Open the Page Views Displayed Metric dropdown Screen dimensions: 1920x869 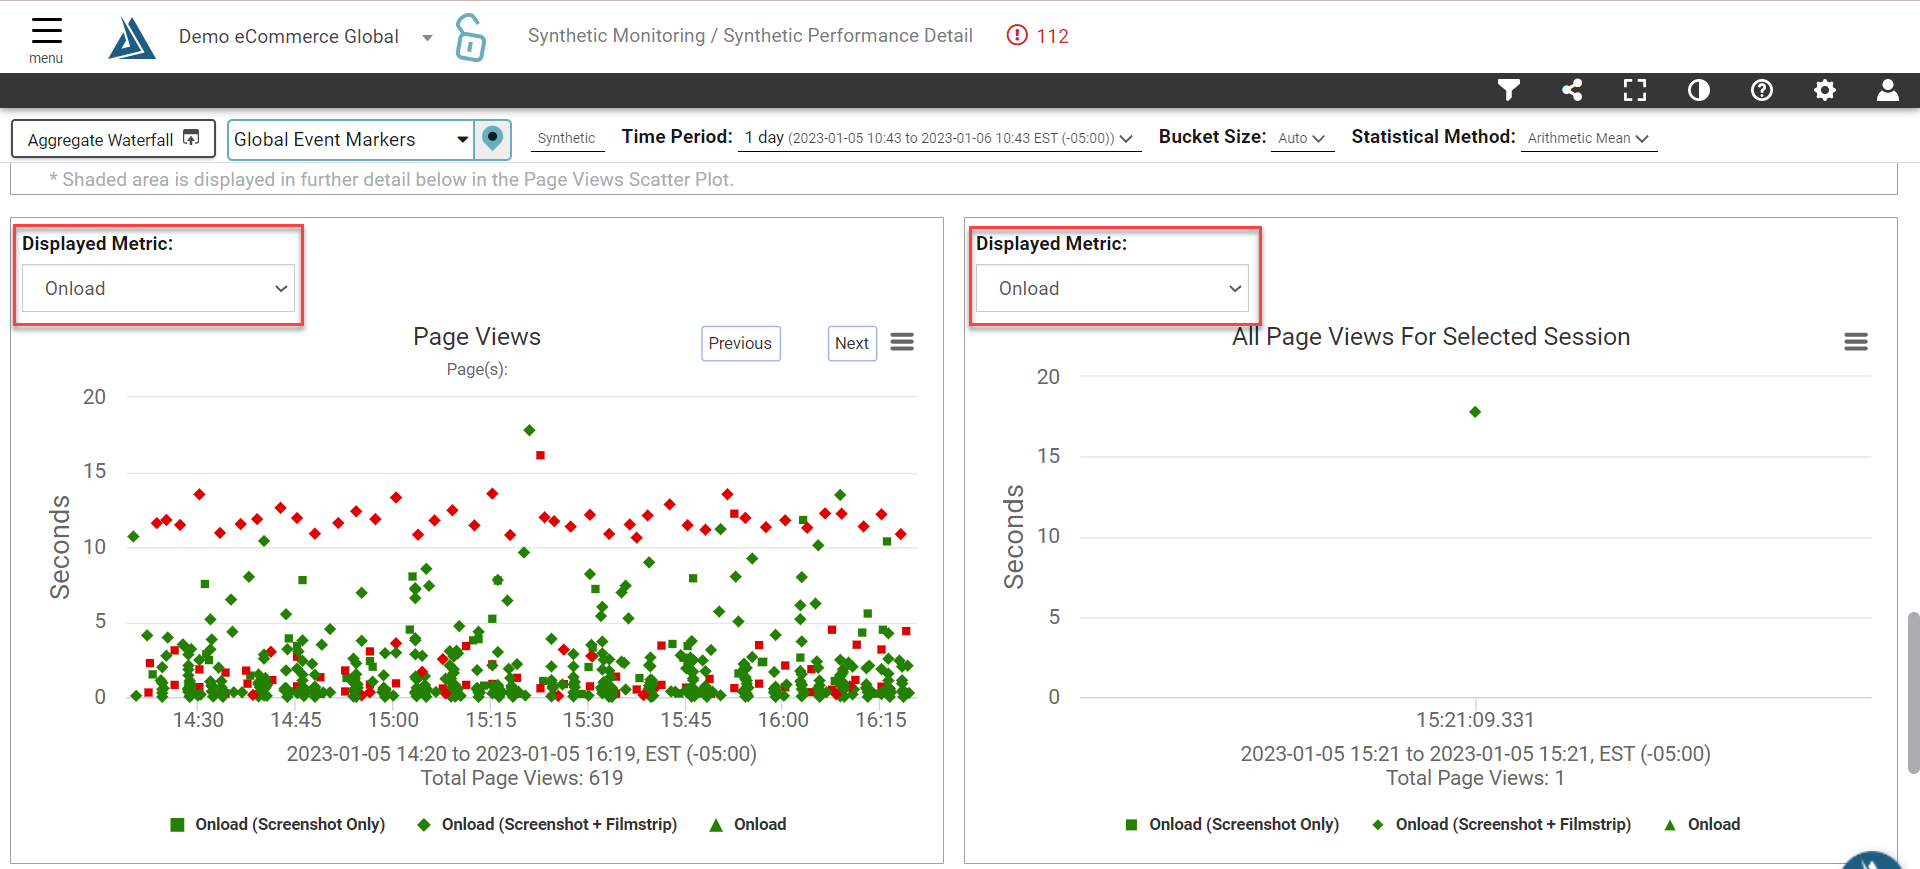158,288
